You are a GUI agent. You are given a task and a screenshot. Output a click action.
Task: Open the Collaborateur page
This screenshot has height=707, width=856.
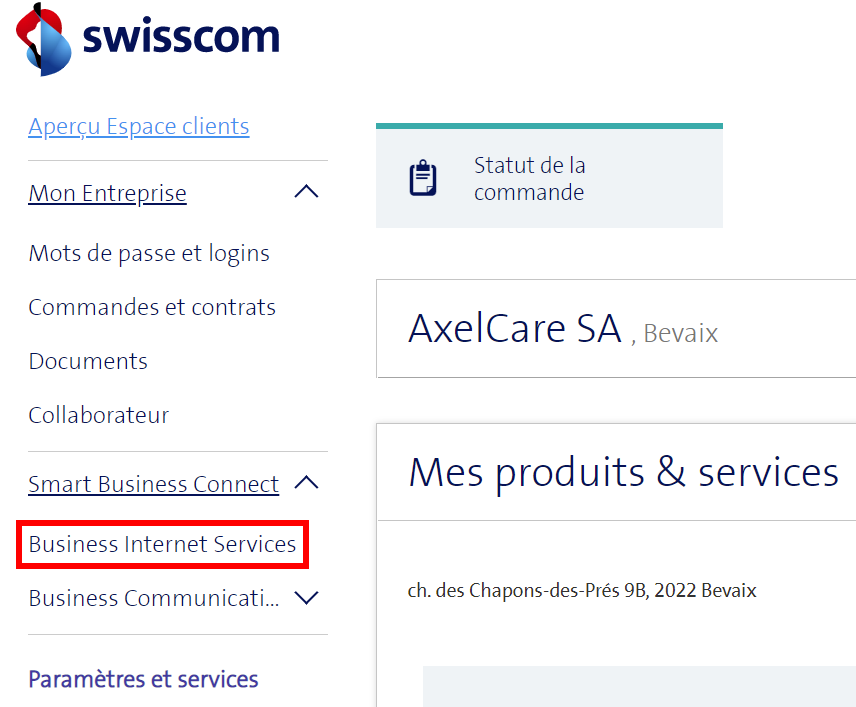[98, 416]
